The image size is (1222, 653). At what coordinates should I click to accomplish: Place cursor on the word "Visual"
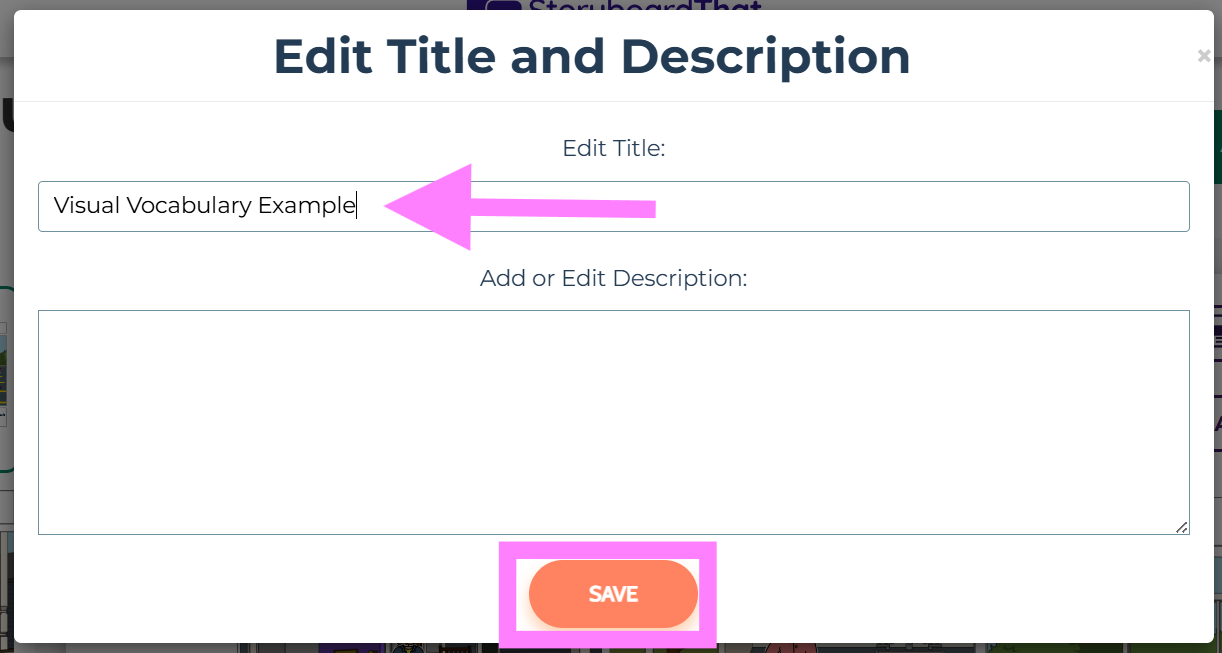[x=86, y=206]
